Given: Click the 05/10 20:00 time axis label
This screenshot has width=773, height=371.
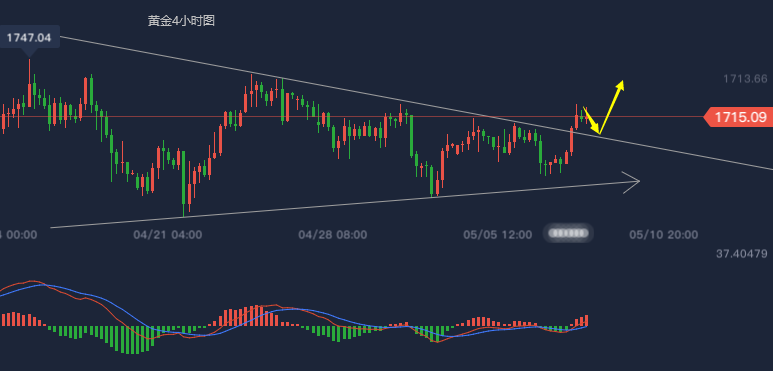Looking at the screenshot, I should pos(664,235).
